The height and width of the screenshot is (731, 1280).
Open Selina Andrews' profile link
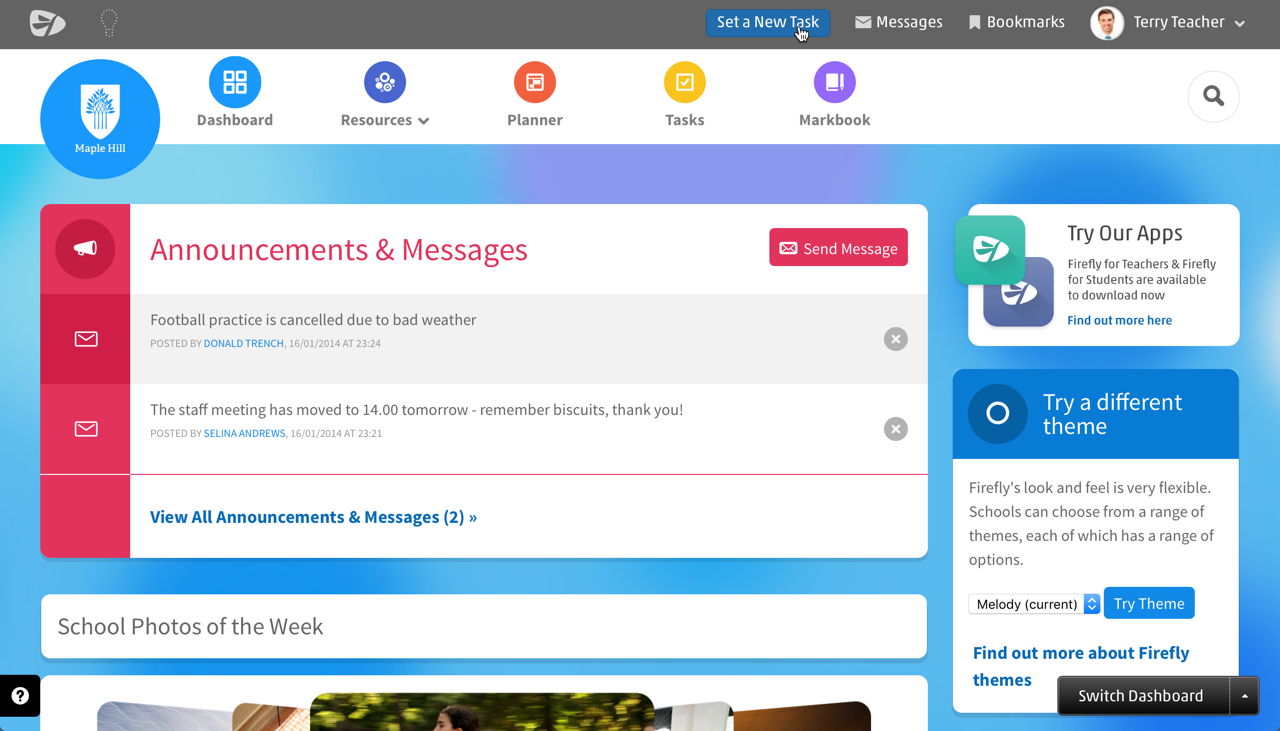click(245, 433)
